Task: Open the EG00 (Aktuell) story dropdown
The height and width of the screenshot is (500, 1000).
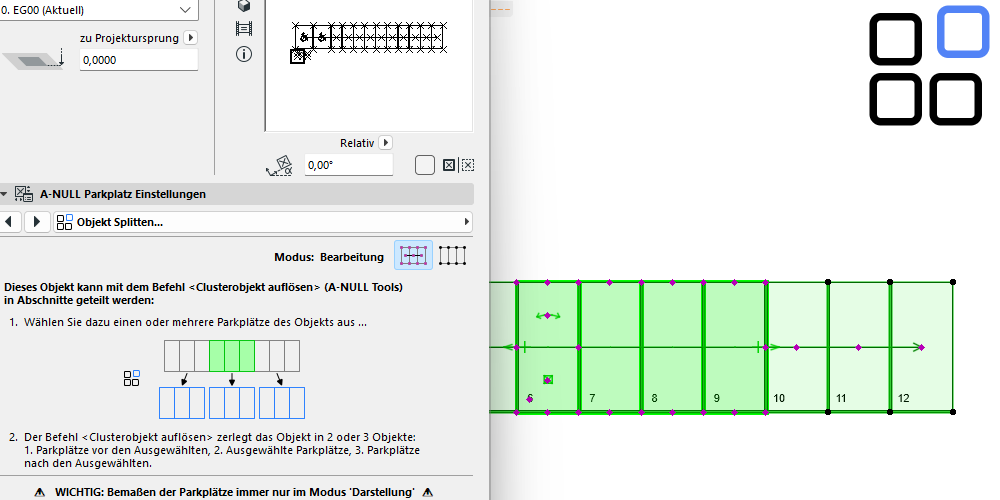Action: 98,9
